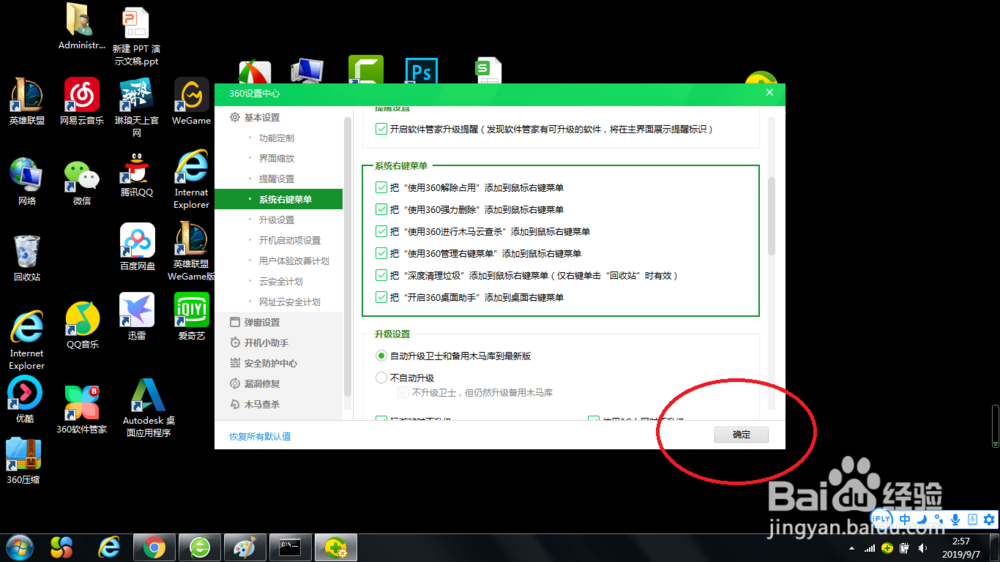Screen dimensions: 1000x562
Task: Launch 英雄联盟WeGame版 desktop icon
Action: click(x=191, y=251)
